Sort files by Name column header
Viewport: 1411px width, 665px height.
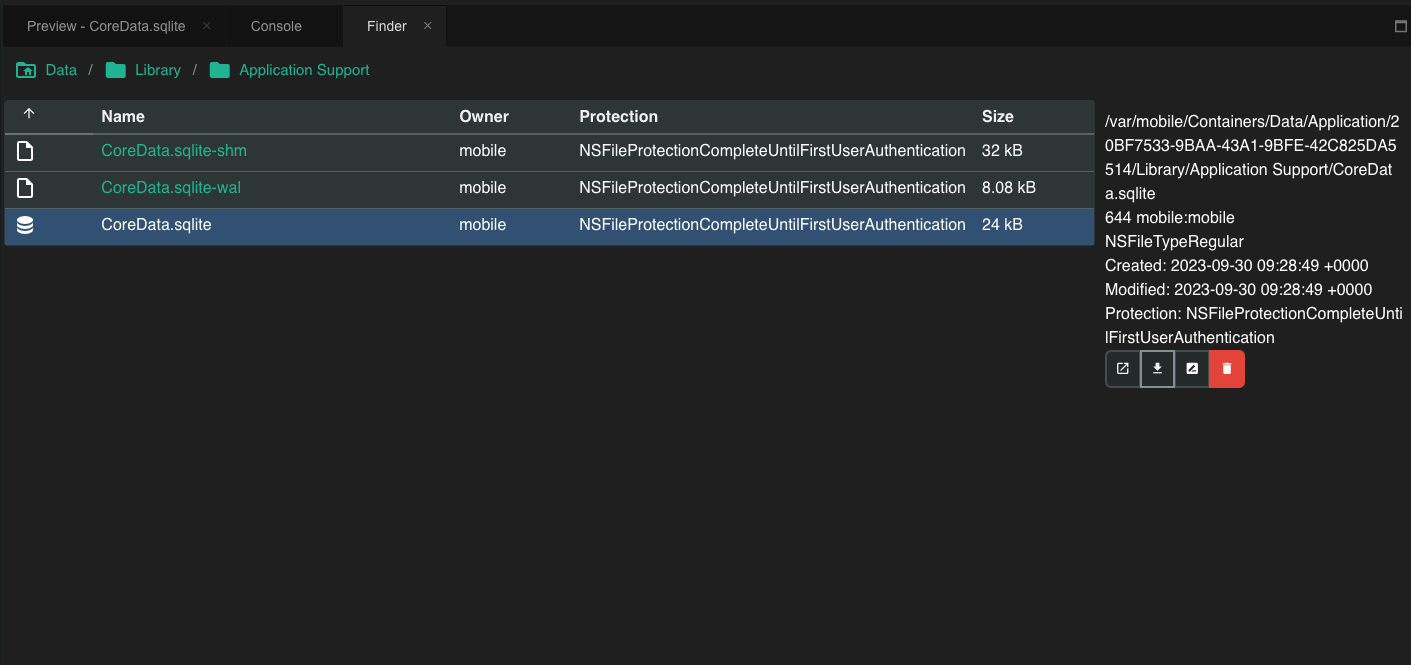click(123, 116)
